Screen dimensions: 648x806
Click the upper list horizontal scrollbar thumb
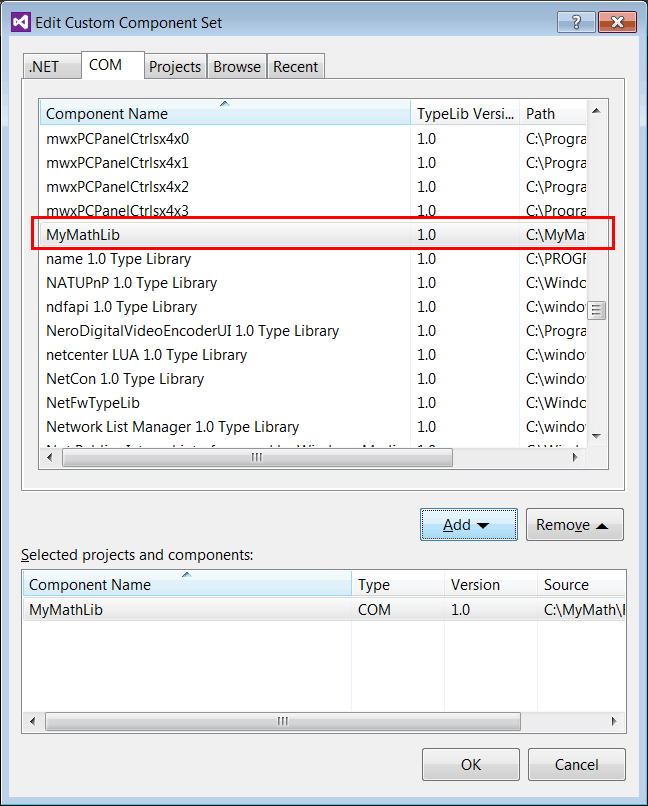(257, 457)
